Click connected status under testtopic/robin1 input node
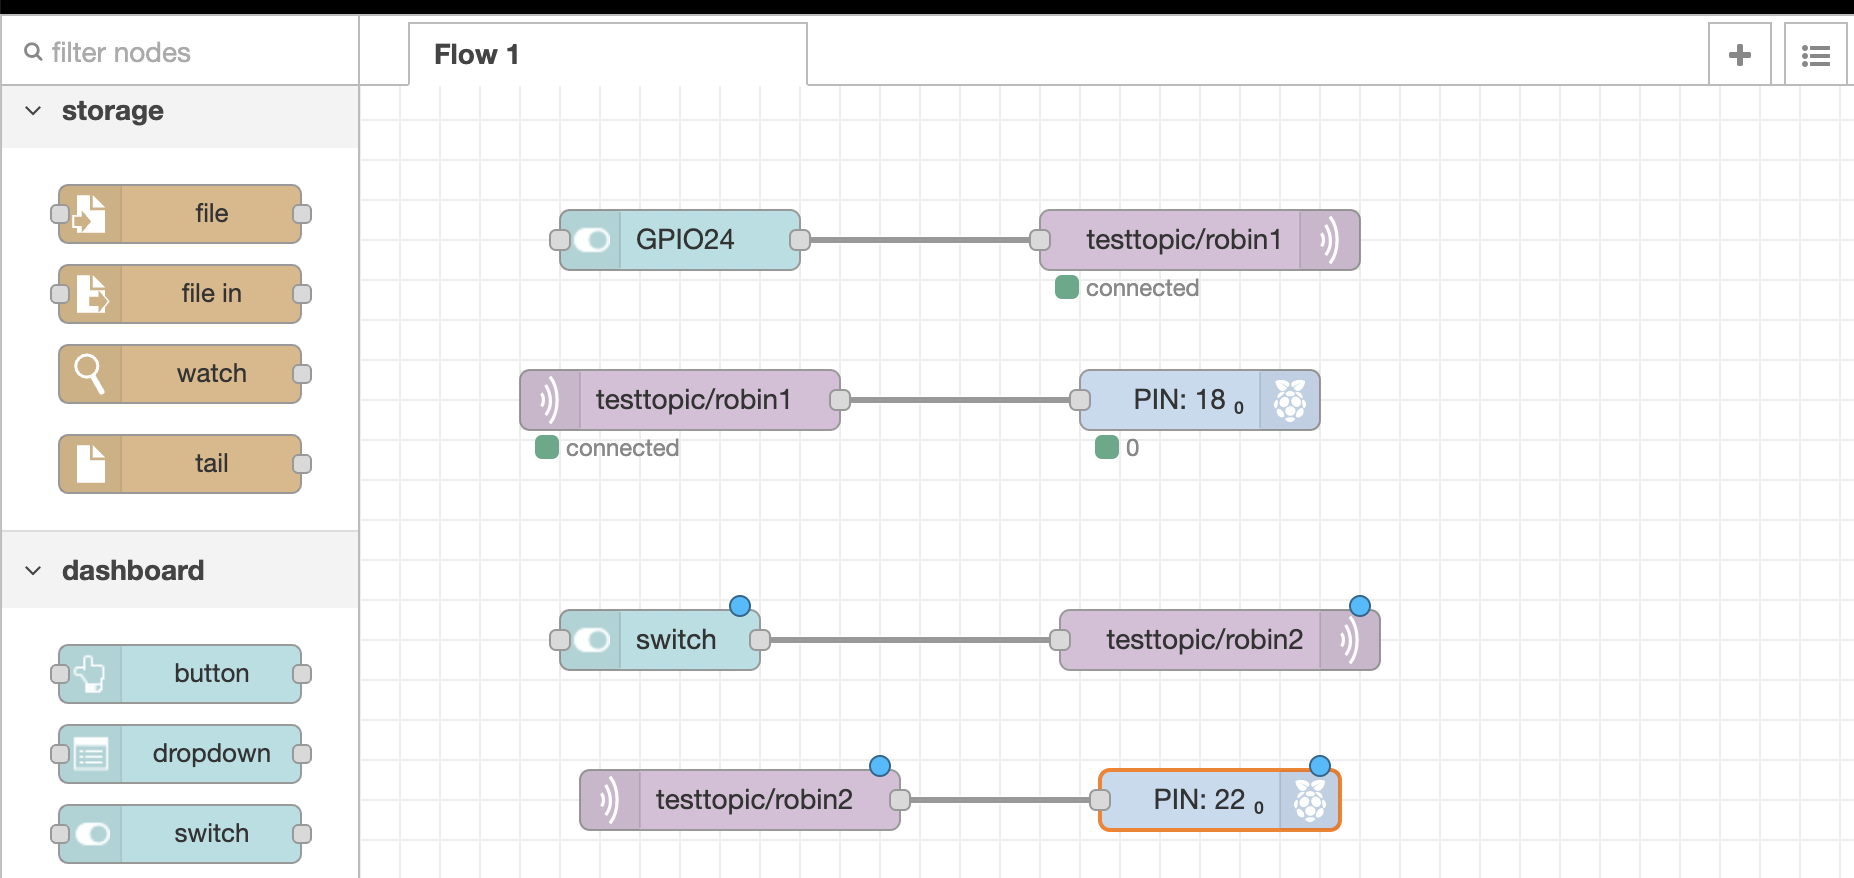 (x=608, y=448)
